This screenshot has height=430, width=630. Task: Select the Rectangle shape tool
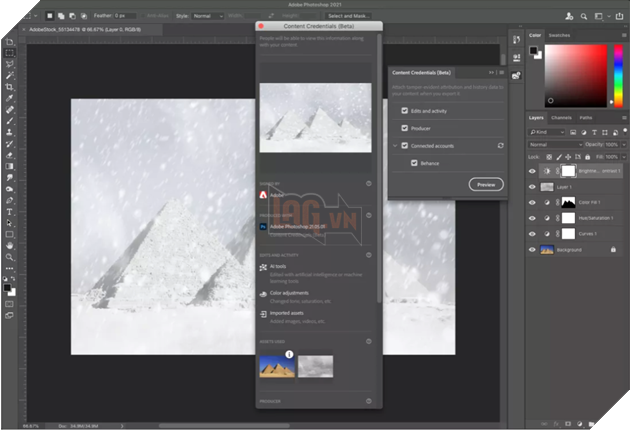pyautogui.click(x=10, y=234)
